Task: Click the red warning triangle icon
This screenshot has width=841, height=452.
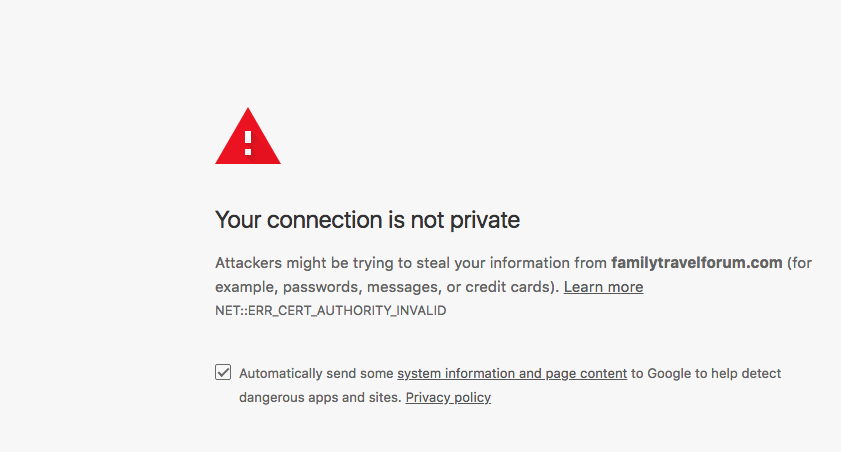Action: 248,136
